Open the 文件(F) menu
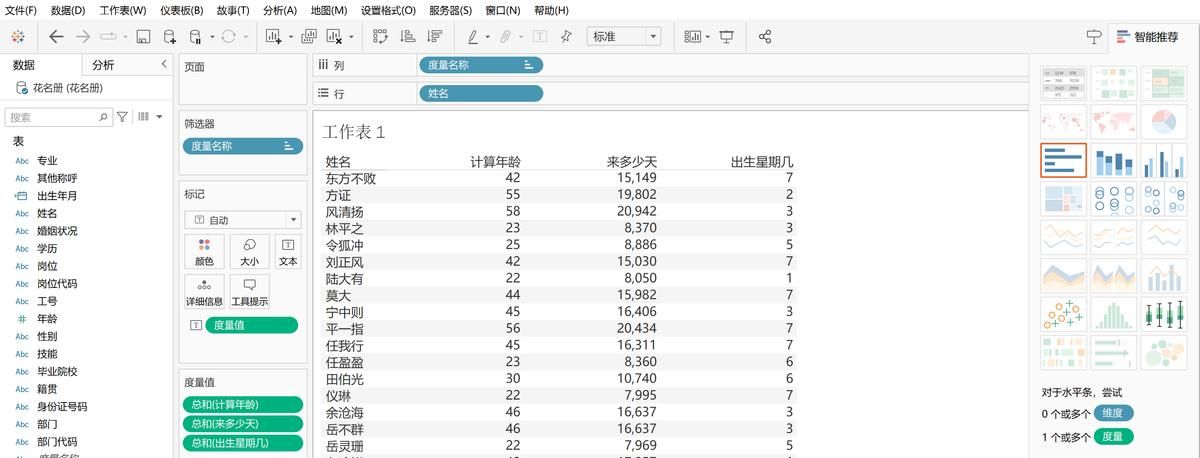This screenshot has width=1200, height=458. coord(21,10)
